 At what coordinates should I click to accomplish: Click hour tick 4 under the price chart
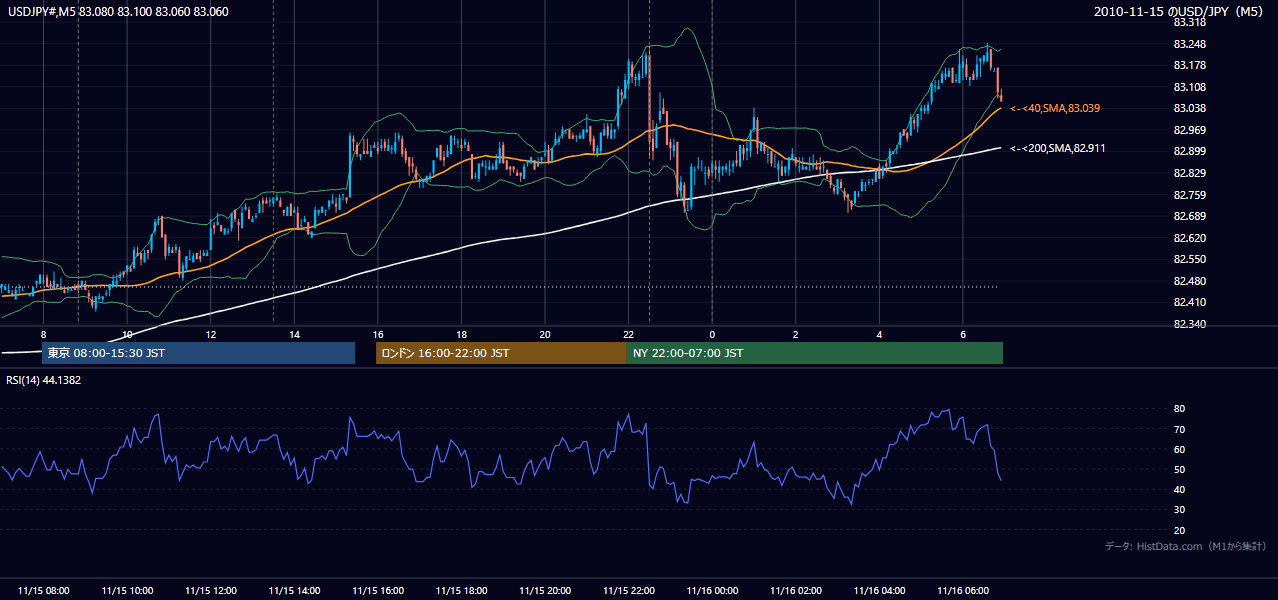(879, 334)
